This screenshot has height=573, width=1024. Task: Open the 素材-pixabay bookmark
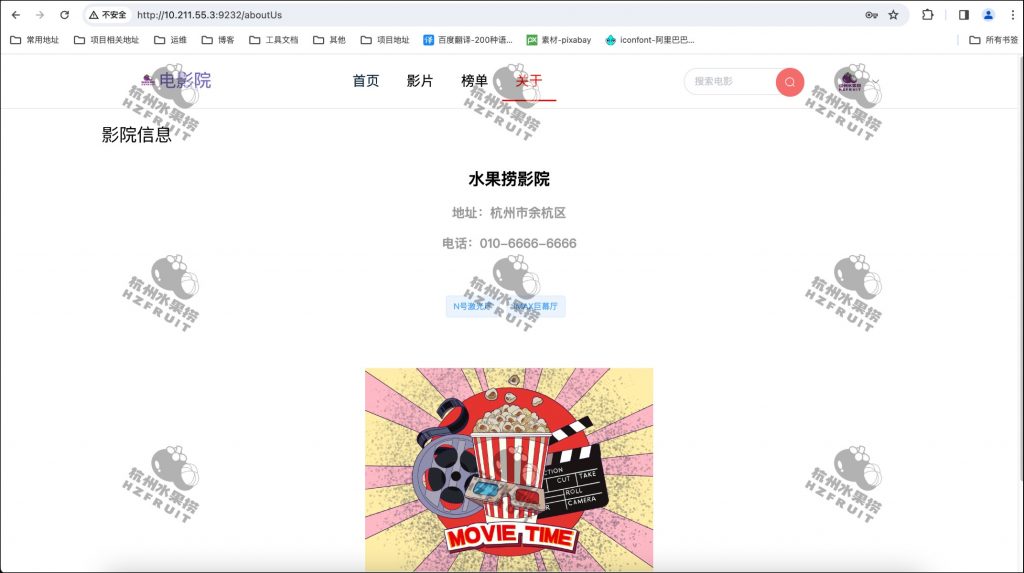(x=559, y=40)
